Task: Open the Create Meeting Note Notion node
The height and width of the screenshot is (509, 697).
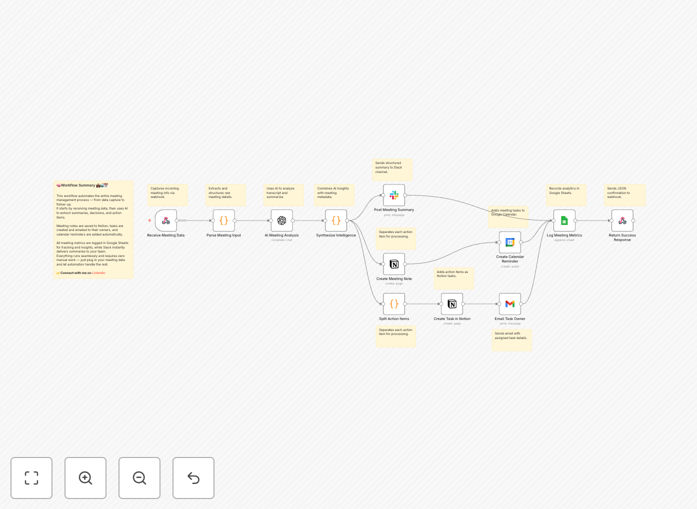Action: (394, 264)
